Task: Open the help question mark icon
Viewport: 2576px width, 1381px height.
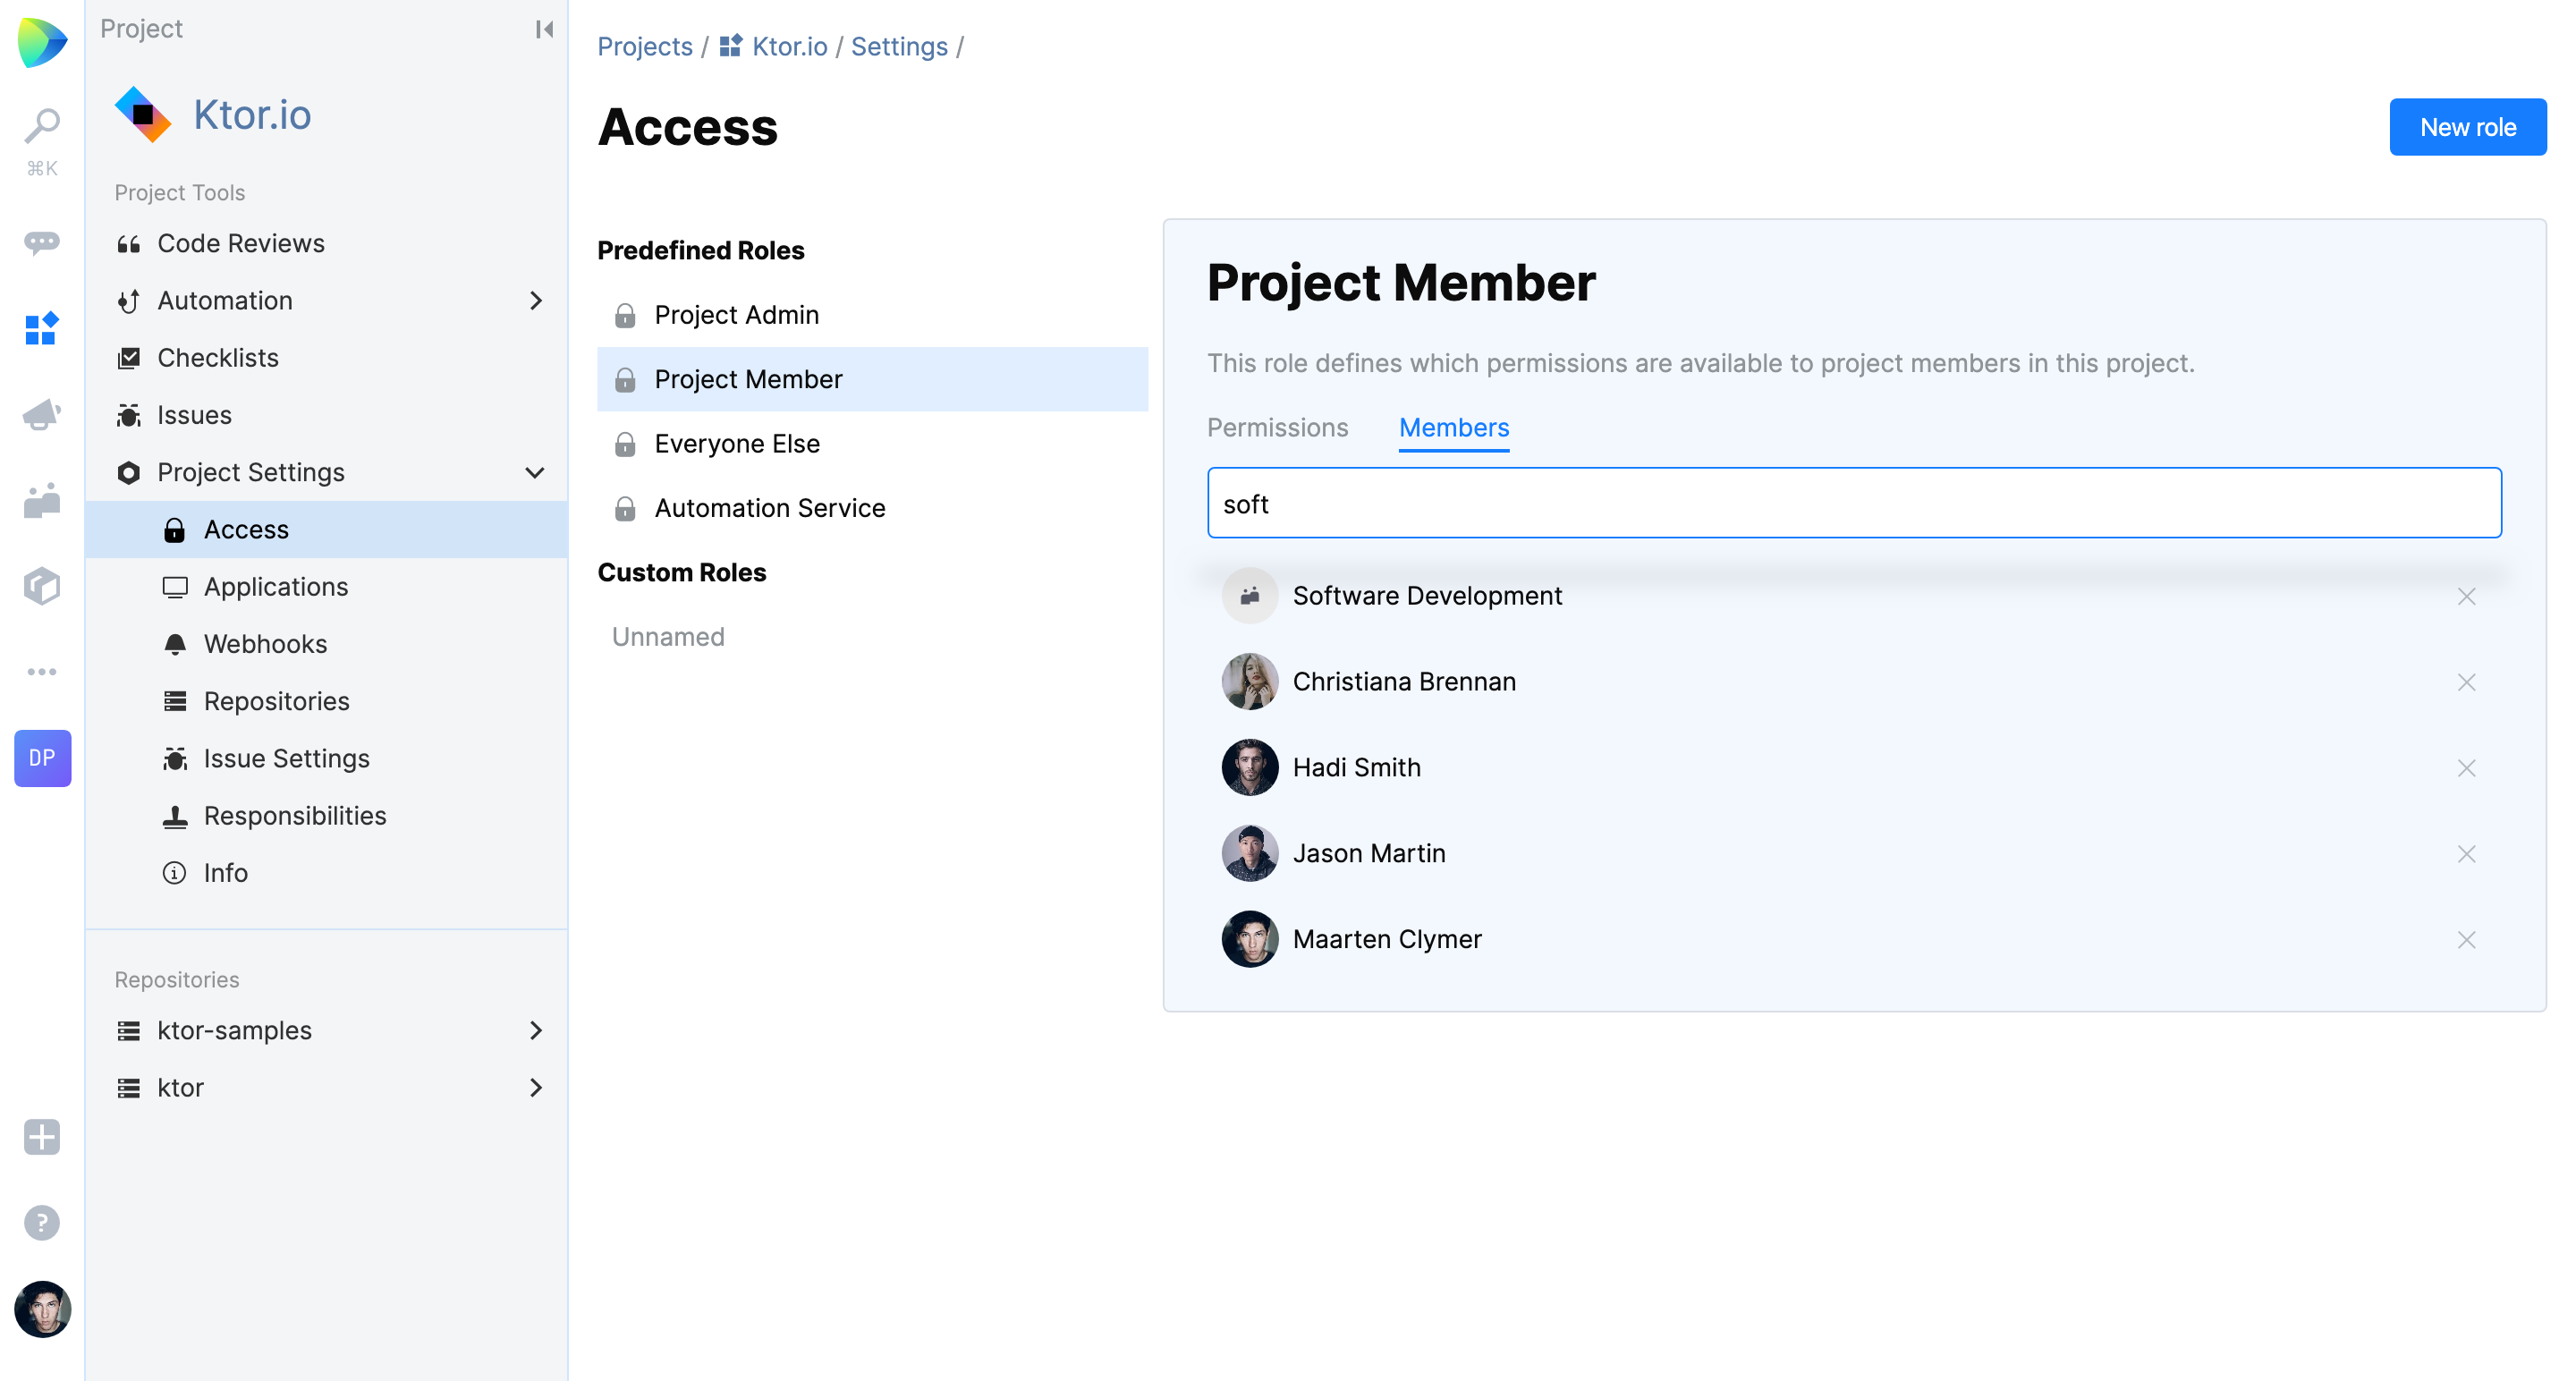Action: (42, 1223)
